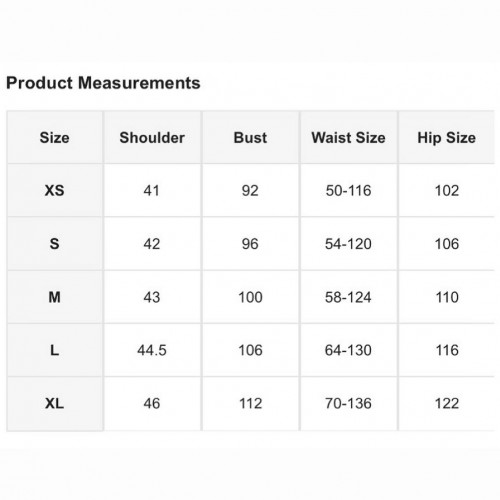Select the Size column header
The height and width of the screenshot is (500, 500).
pyautogui.click(x=55, y=138)
